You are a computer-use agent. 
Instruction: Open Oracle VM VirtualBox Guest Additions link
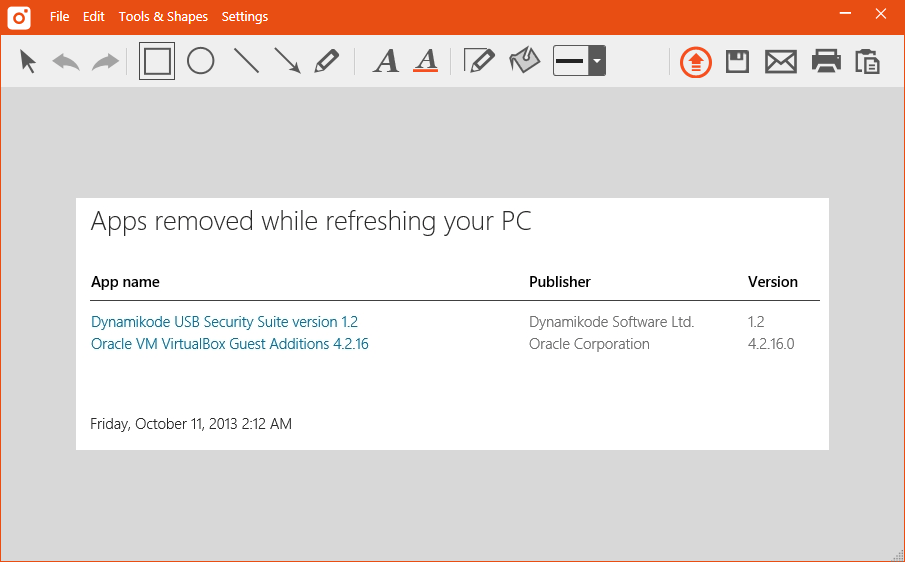230,344
